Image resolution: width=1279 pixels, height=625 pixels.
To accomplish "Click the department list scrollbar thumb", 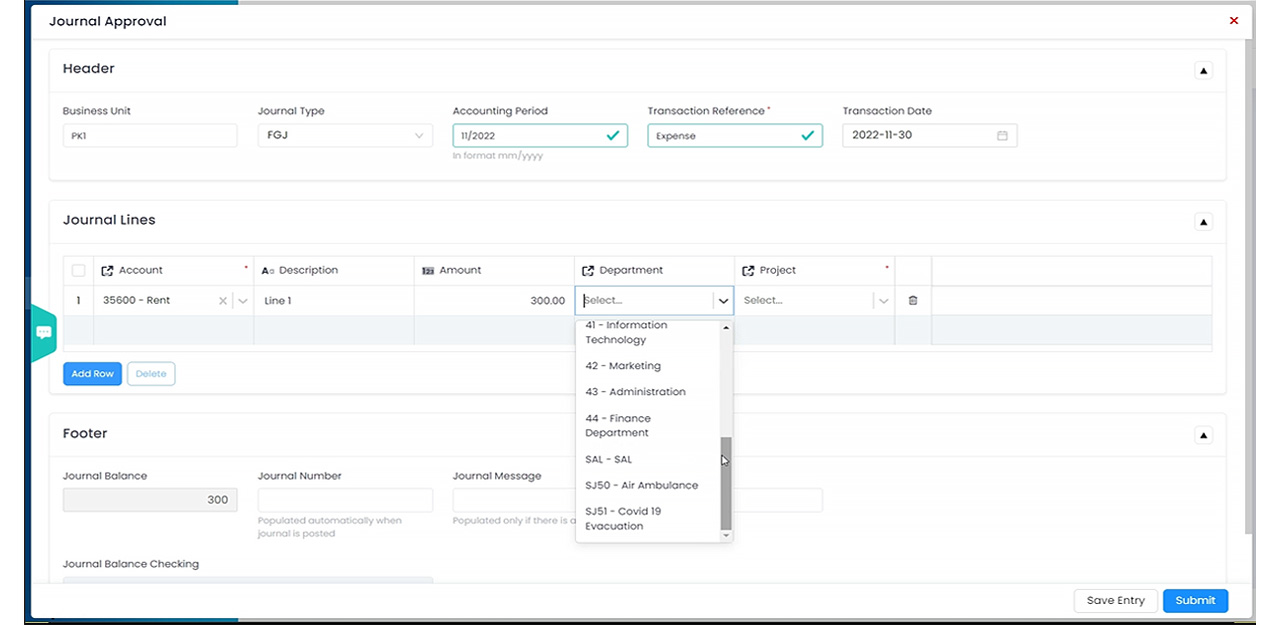I will [726, 483].
